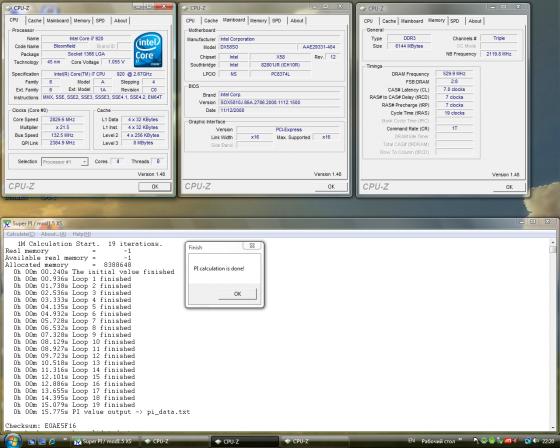The width and height of the screenshot is (560, 448).
Task: Open Super PI from the taskbar
Action: tap(104, 442)
